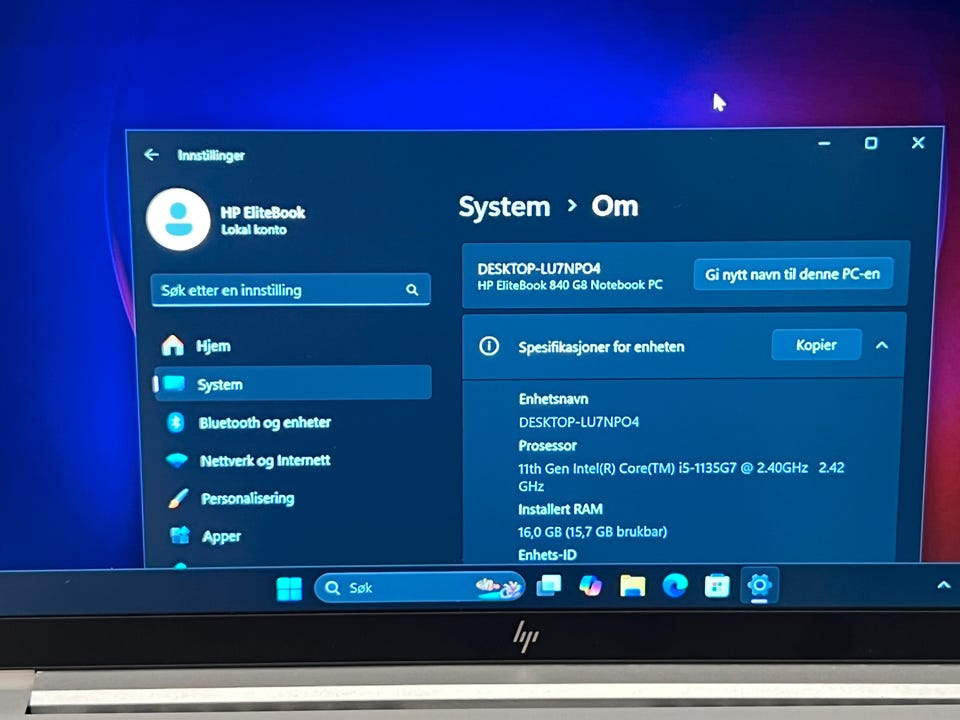Select System in the sidebar
The image size is (960, 720).
click(x=293, y=384)
